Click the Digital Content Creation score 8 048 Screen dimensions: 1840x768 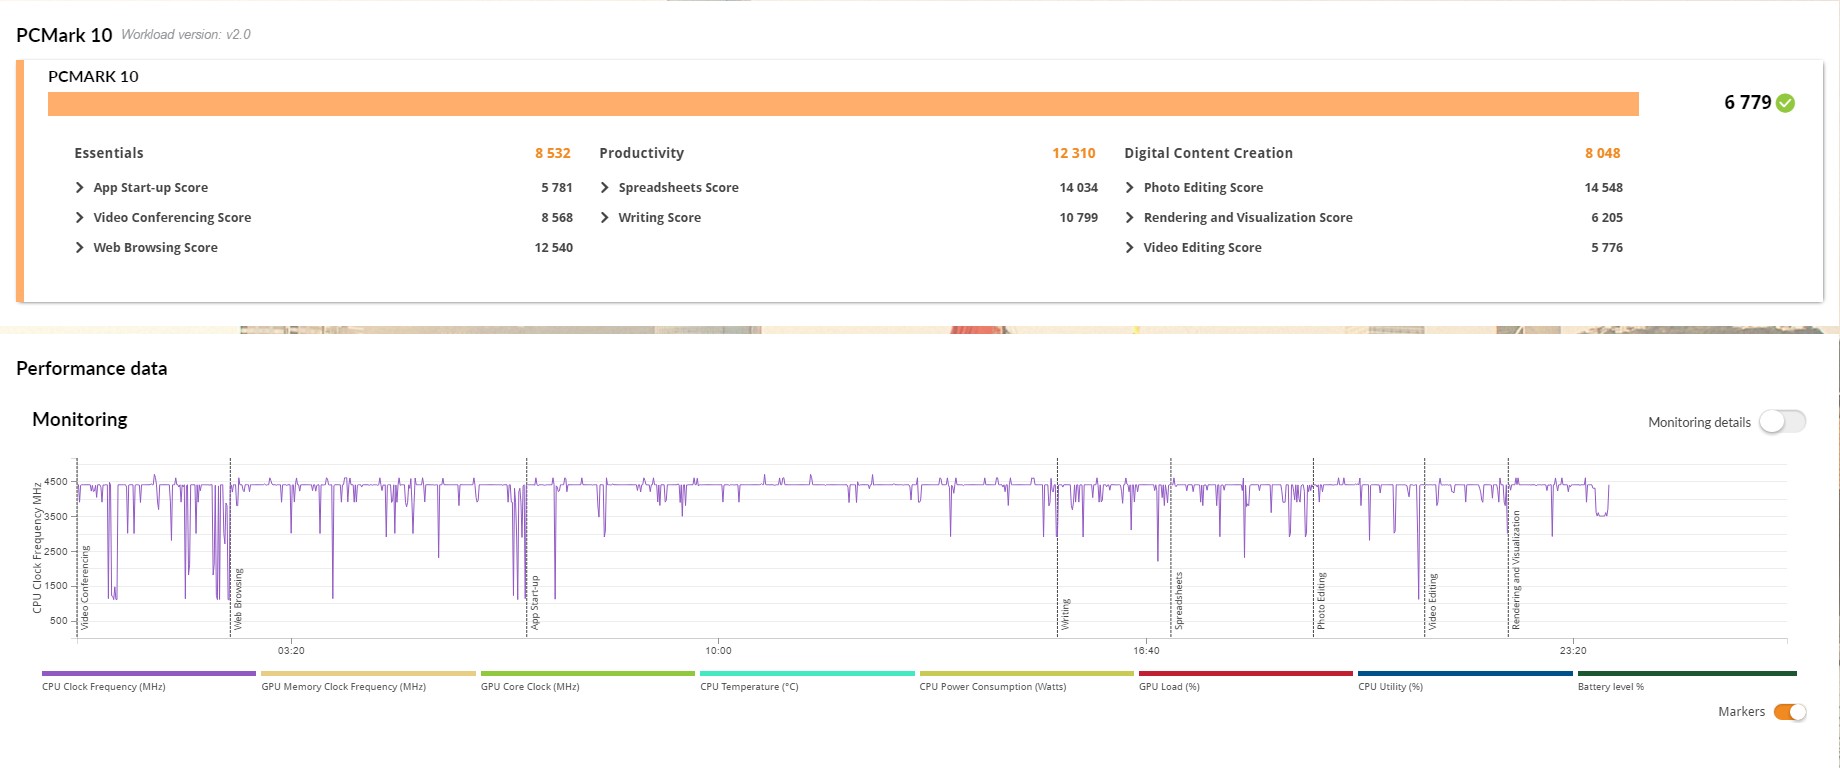pyautogui.click(x=1602, y=153)
